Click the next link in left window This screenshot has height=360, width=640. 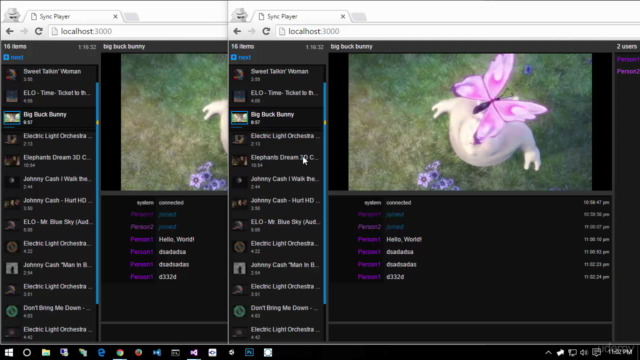[17, 57]
